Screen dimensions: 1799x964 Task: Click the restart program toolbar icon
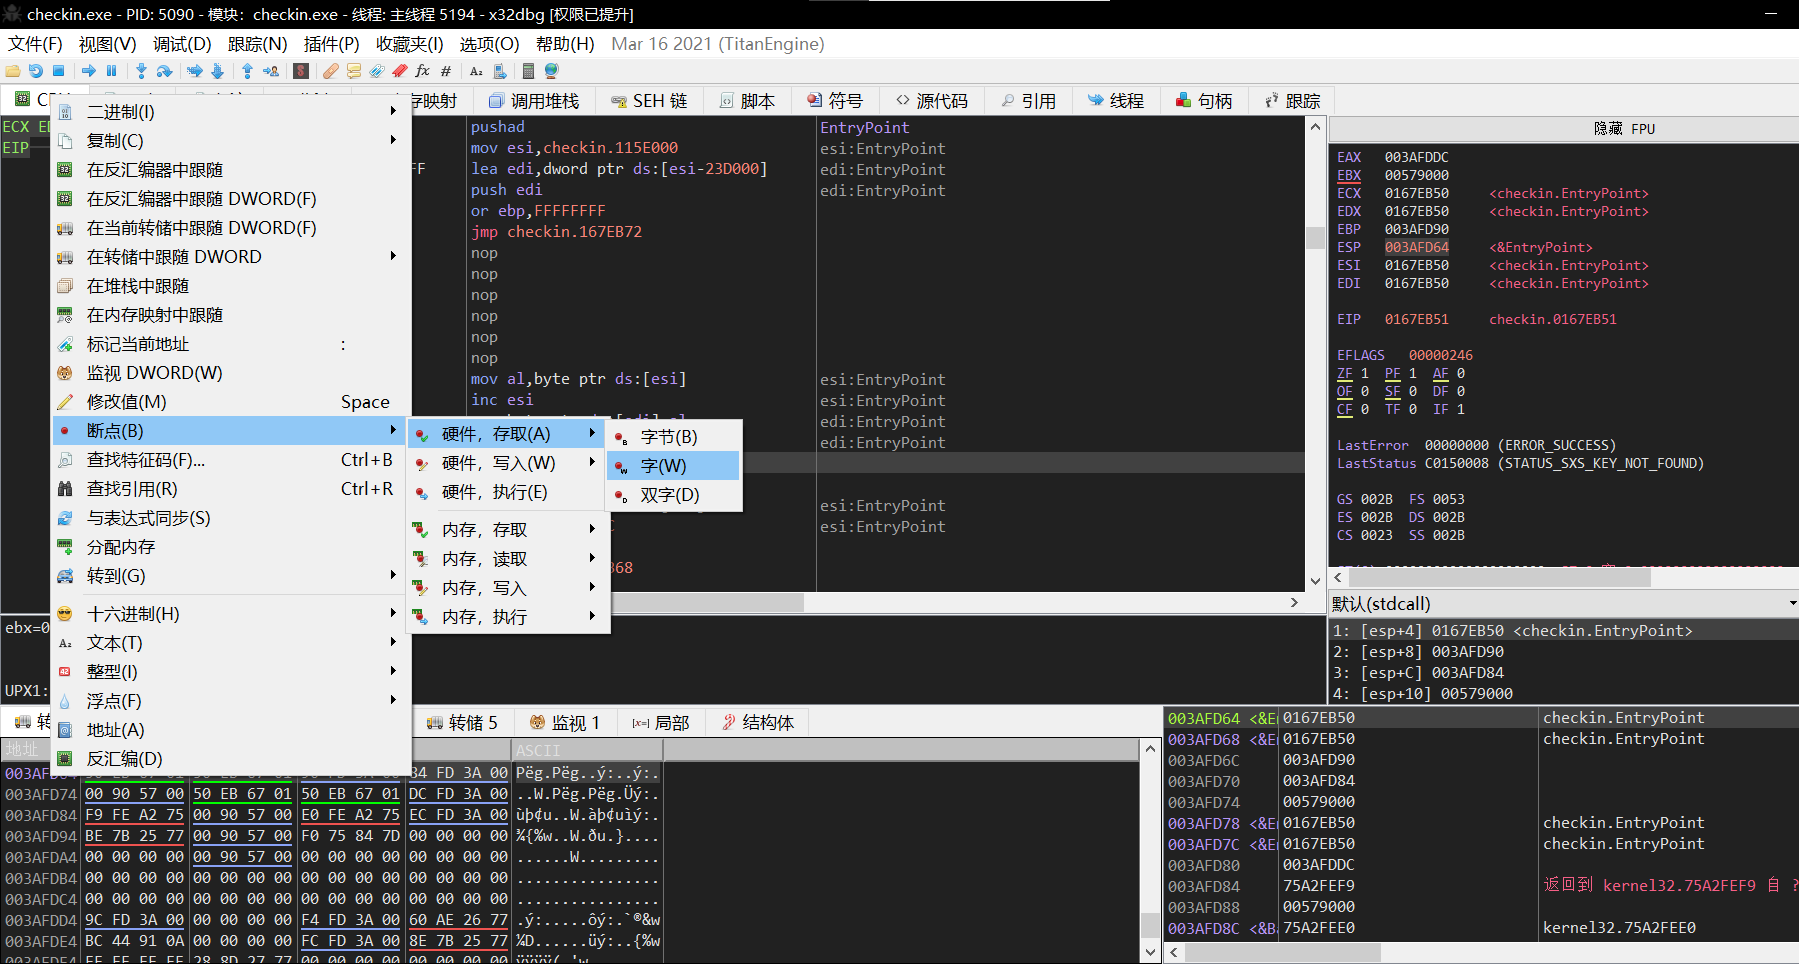(x=36, y=71)
